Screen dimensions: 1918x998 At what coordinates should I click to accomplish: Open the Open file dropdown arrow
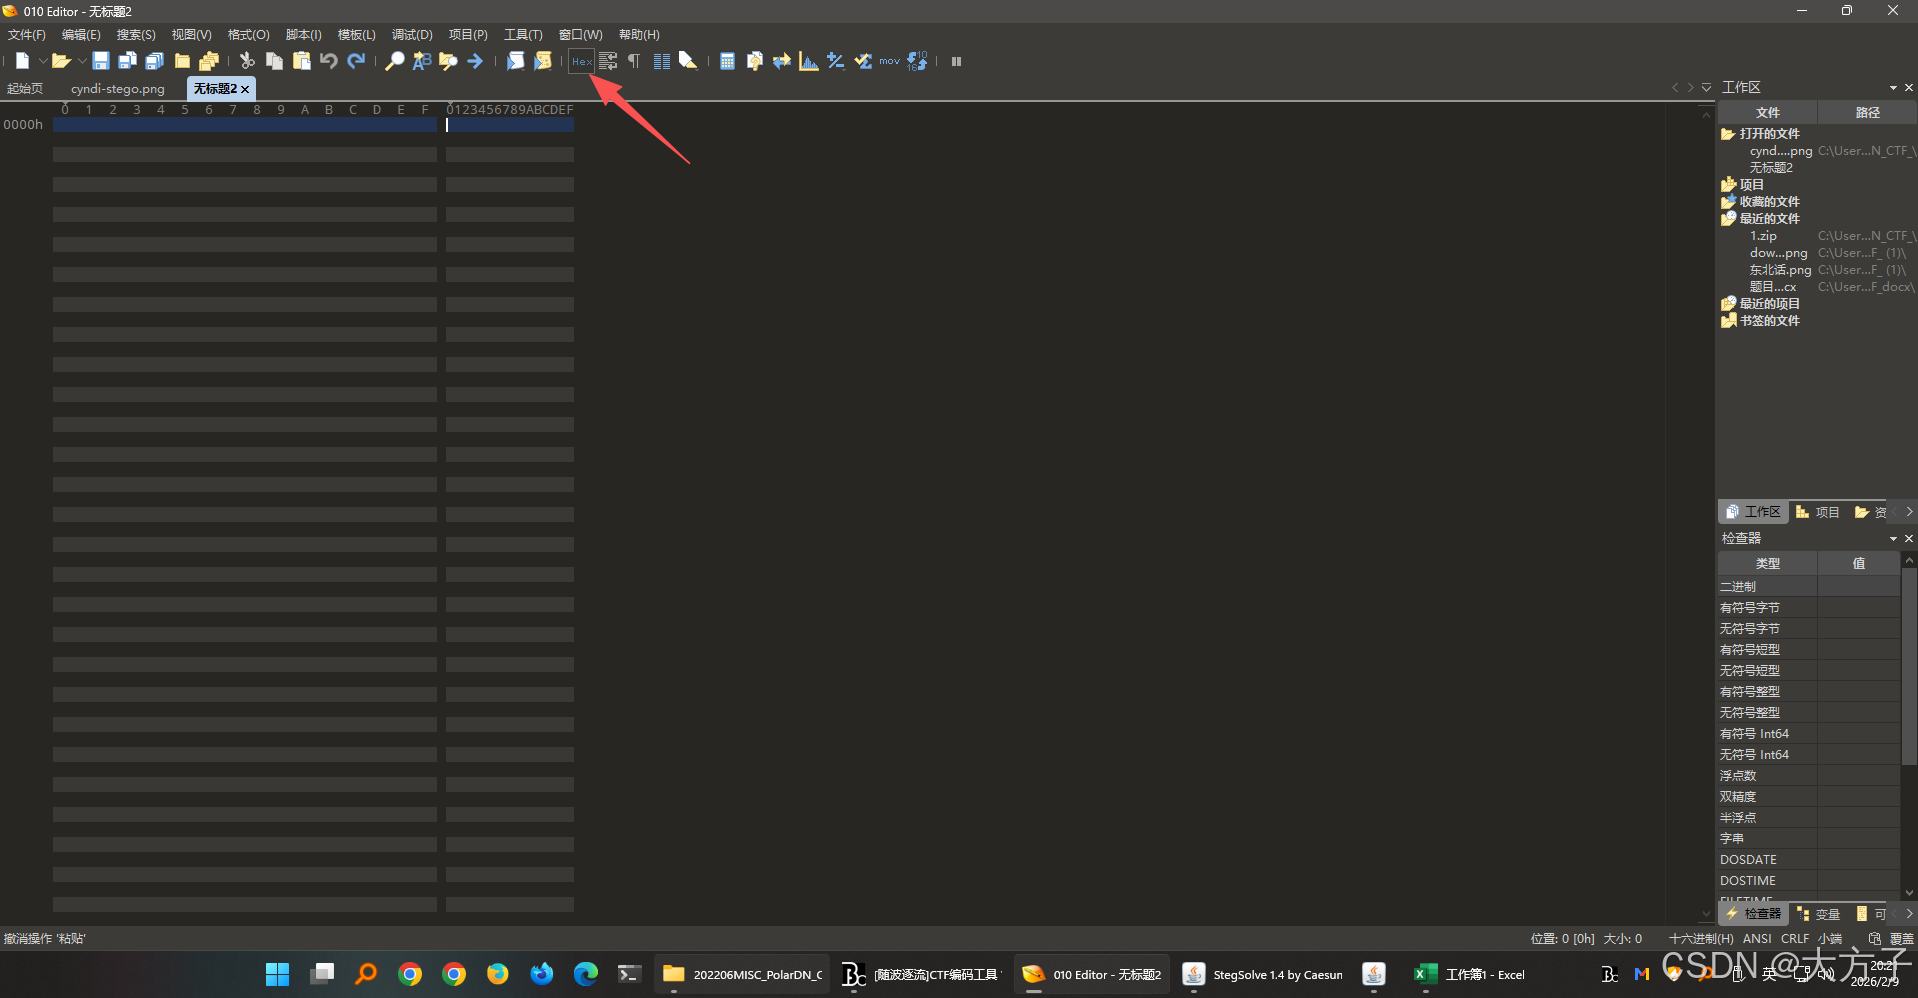81,61
